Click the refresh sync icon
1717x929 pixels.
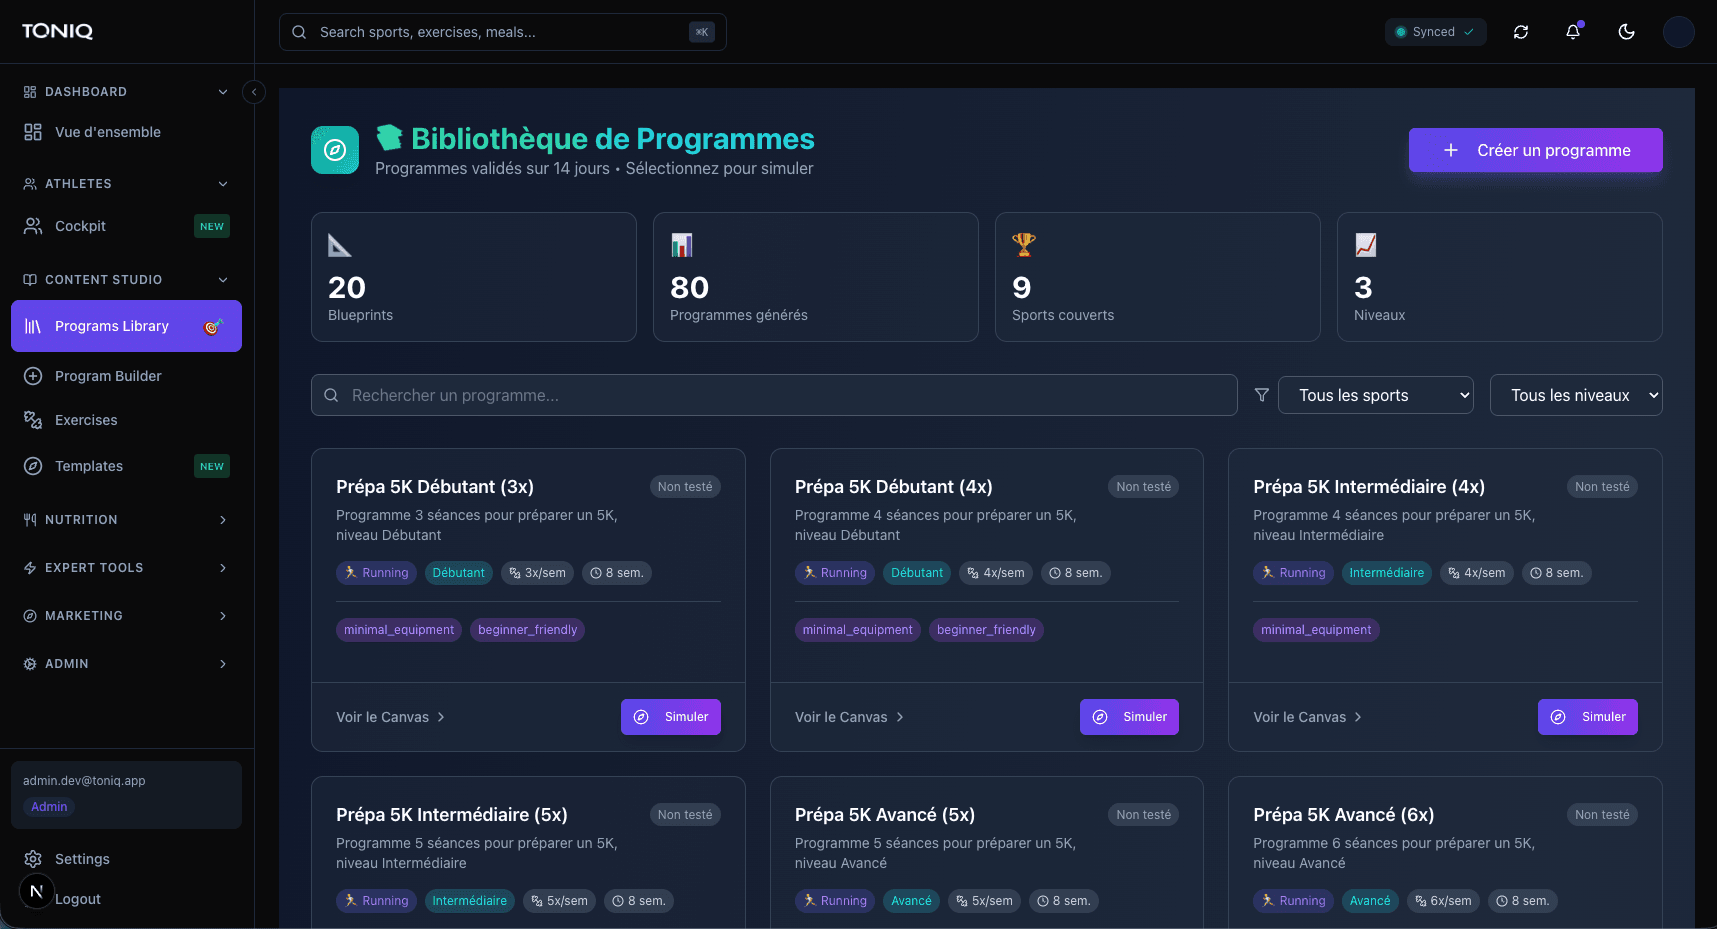pos(1521,32)
